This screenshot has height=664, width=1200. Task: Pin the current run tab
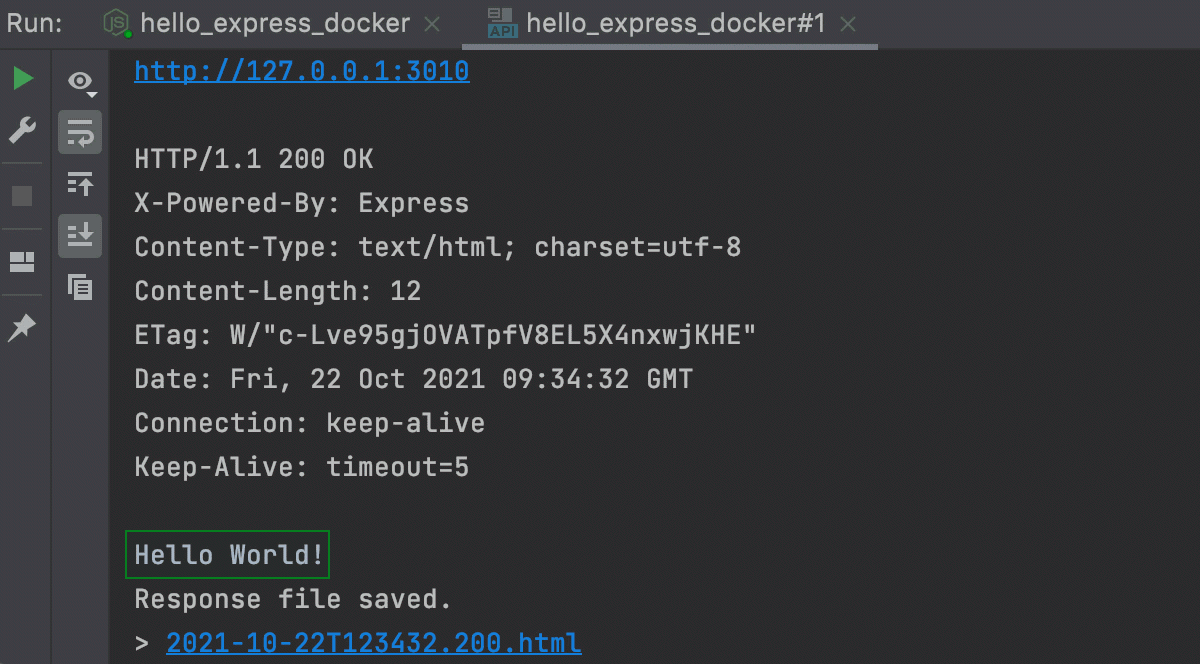point(22,328)
